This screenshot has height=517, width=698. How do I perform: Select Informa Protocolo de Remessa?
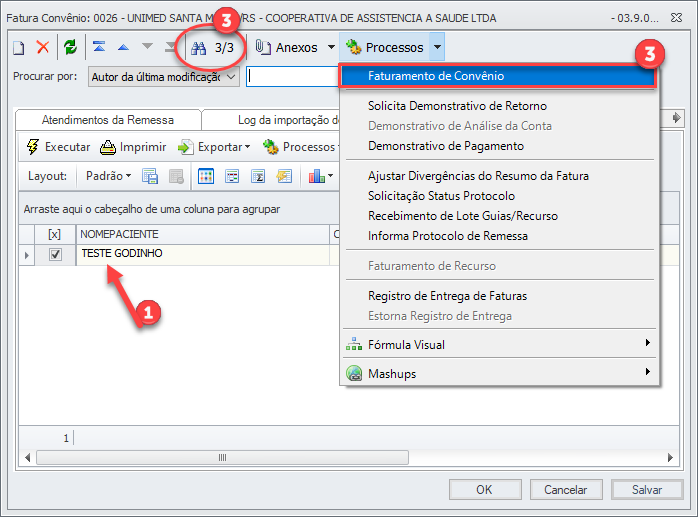pos(499,236)
